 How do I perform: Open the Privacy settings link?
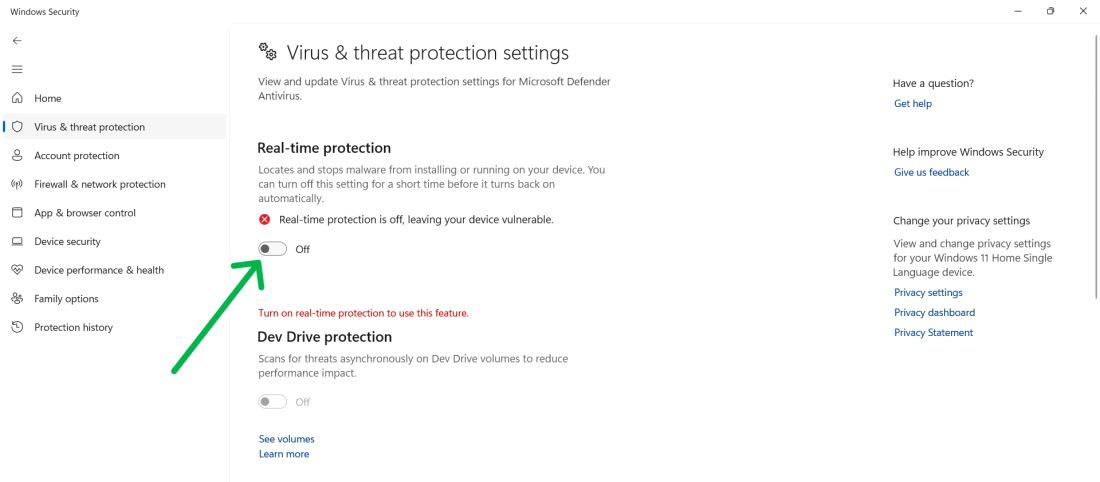[x=928, y=293]
